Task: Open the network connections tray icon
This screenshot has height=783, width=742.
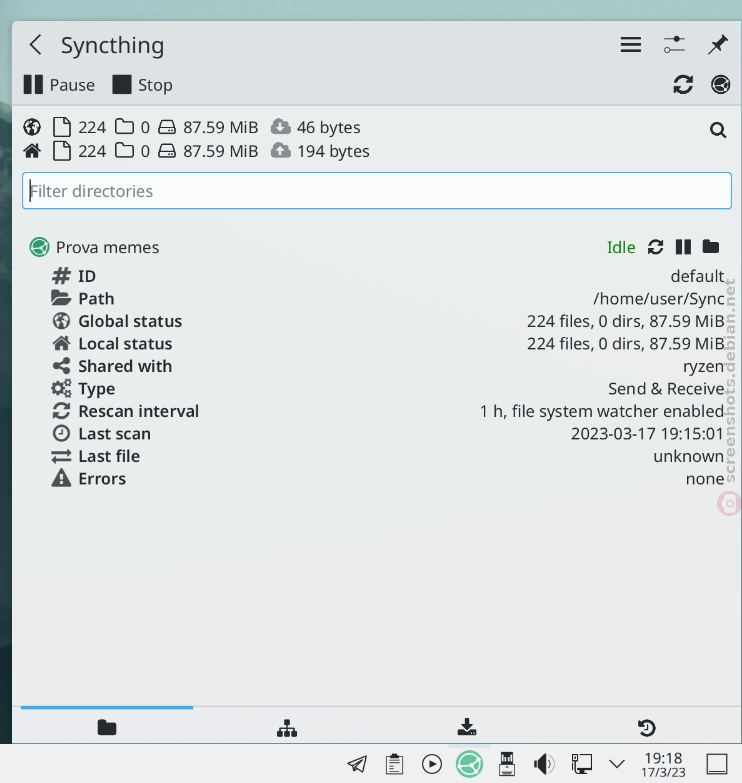Action: (581, 764)
